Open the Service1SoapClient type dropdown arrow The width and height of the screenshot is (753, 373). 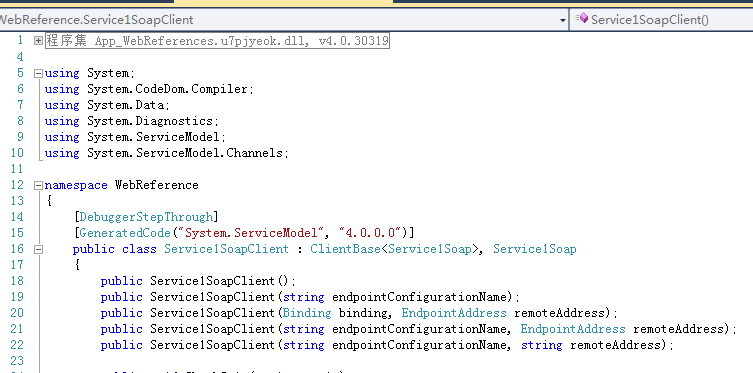click(x=563, y=20)
